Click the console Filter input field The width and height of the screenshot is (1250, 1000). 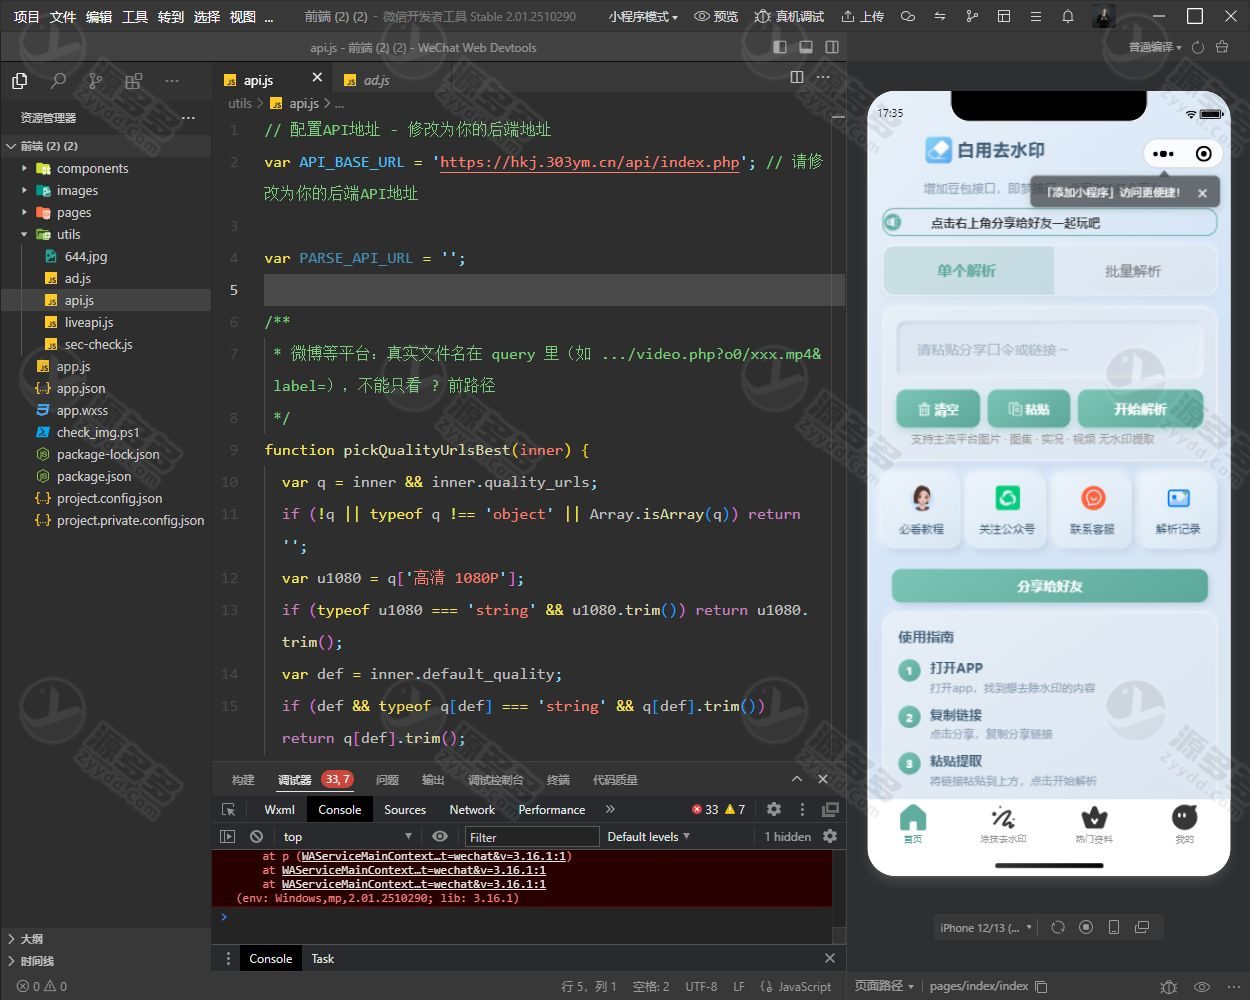(532, 837)
